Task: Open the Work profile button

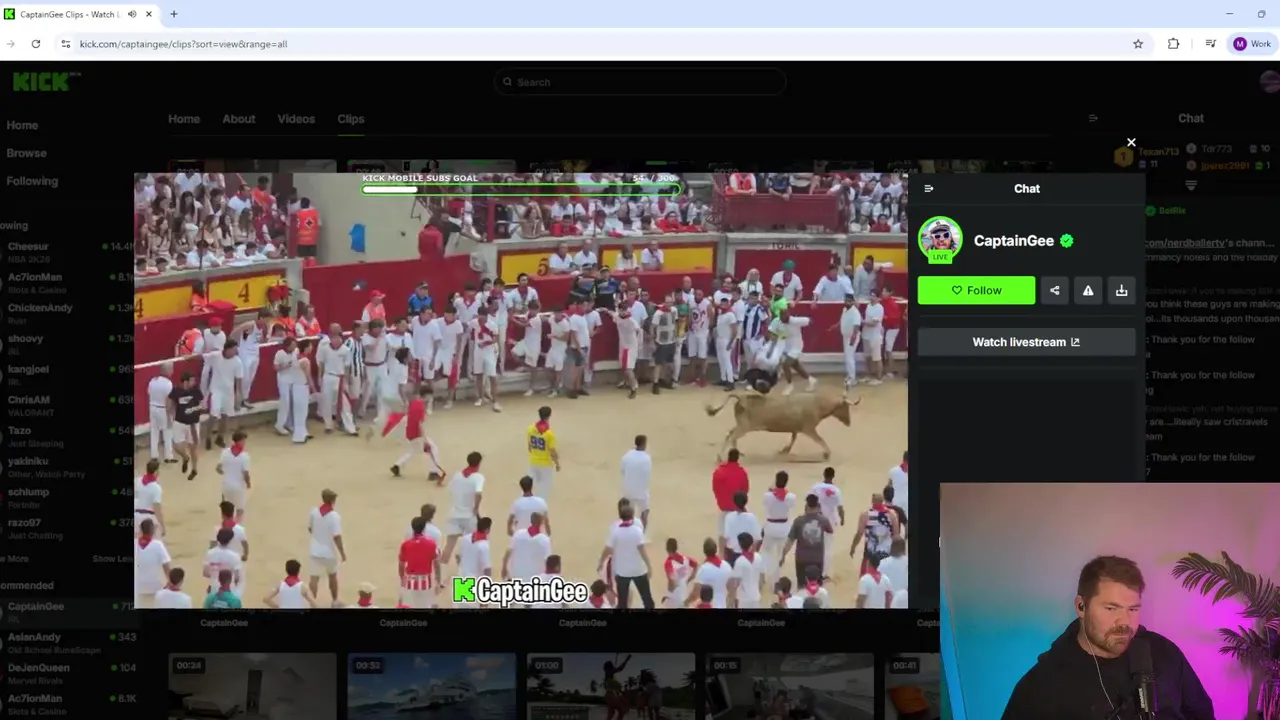Action: [x=1252, y=44]
